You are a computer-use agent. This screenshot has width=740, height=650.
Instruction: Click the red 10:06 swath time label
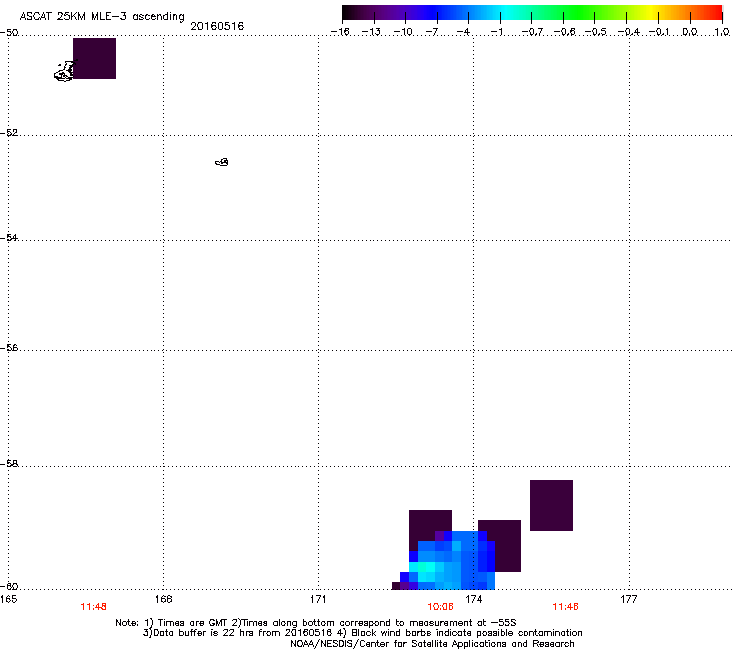pyautogui.click(x=440, y=607)
